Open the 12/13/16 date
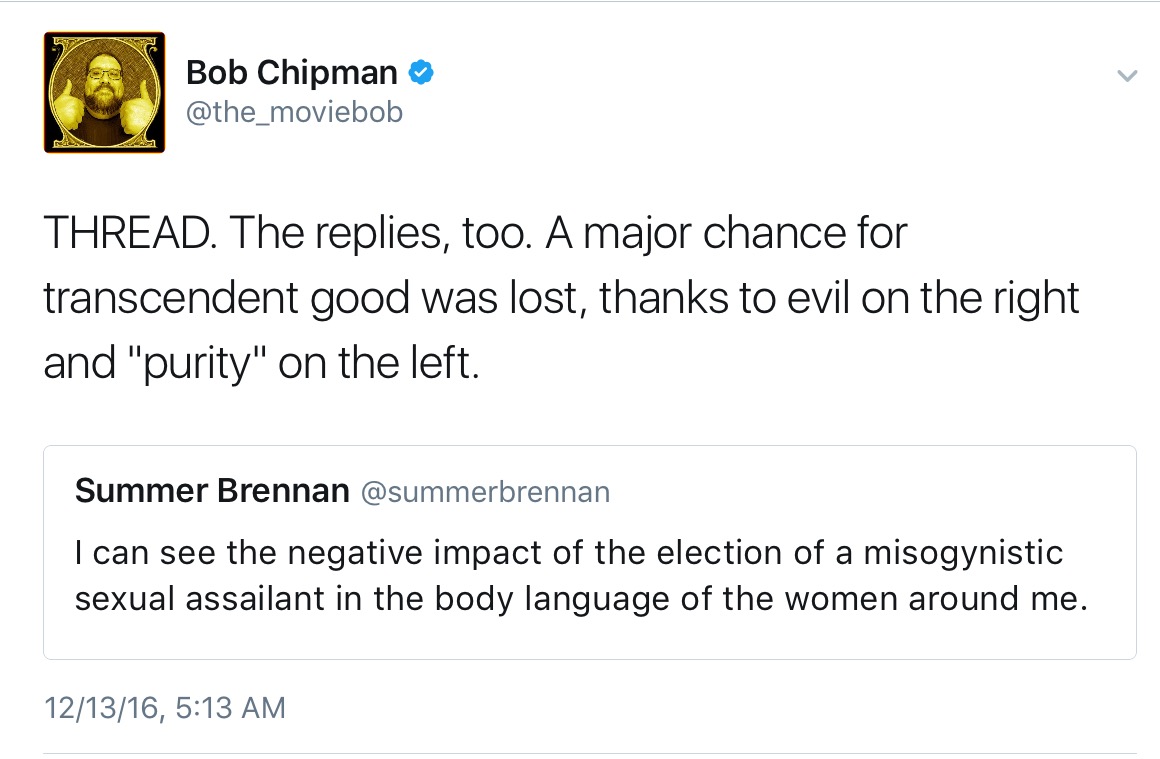Image resolution: width=1160 pixels, height=759 pixels. 101,708
